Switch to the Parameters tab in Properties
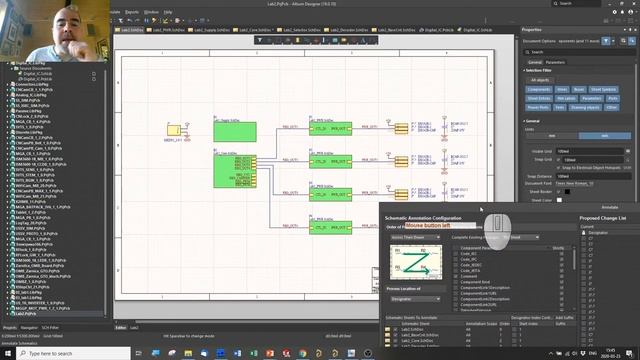Image resolution: width=640 pixels, height=360 pixels. 556,62
